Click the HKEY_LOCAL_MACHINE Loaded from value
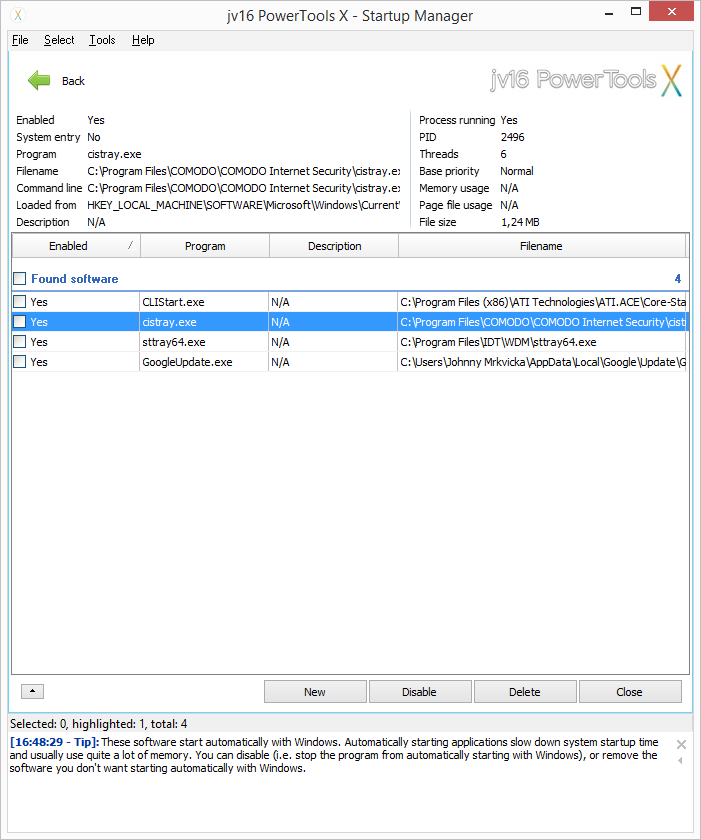 pos(244,205)
